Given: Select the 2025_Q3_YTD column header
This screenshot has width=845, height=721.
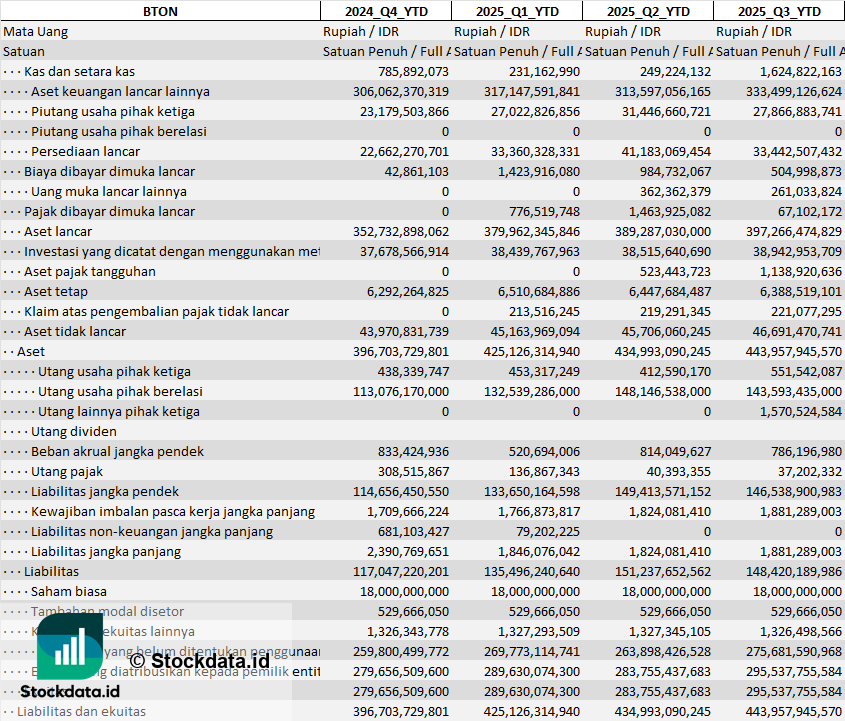Looking at the screenshot, I should tap(779, 11).
